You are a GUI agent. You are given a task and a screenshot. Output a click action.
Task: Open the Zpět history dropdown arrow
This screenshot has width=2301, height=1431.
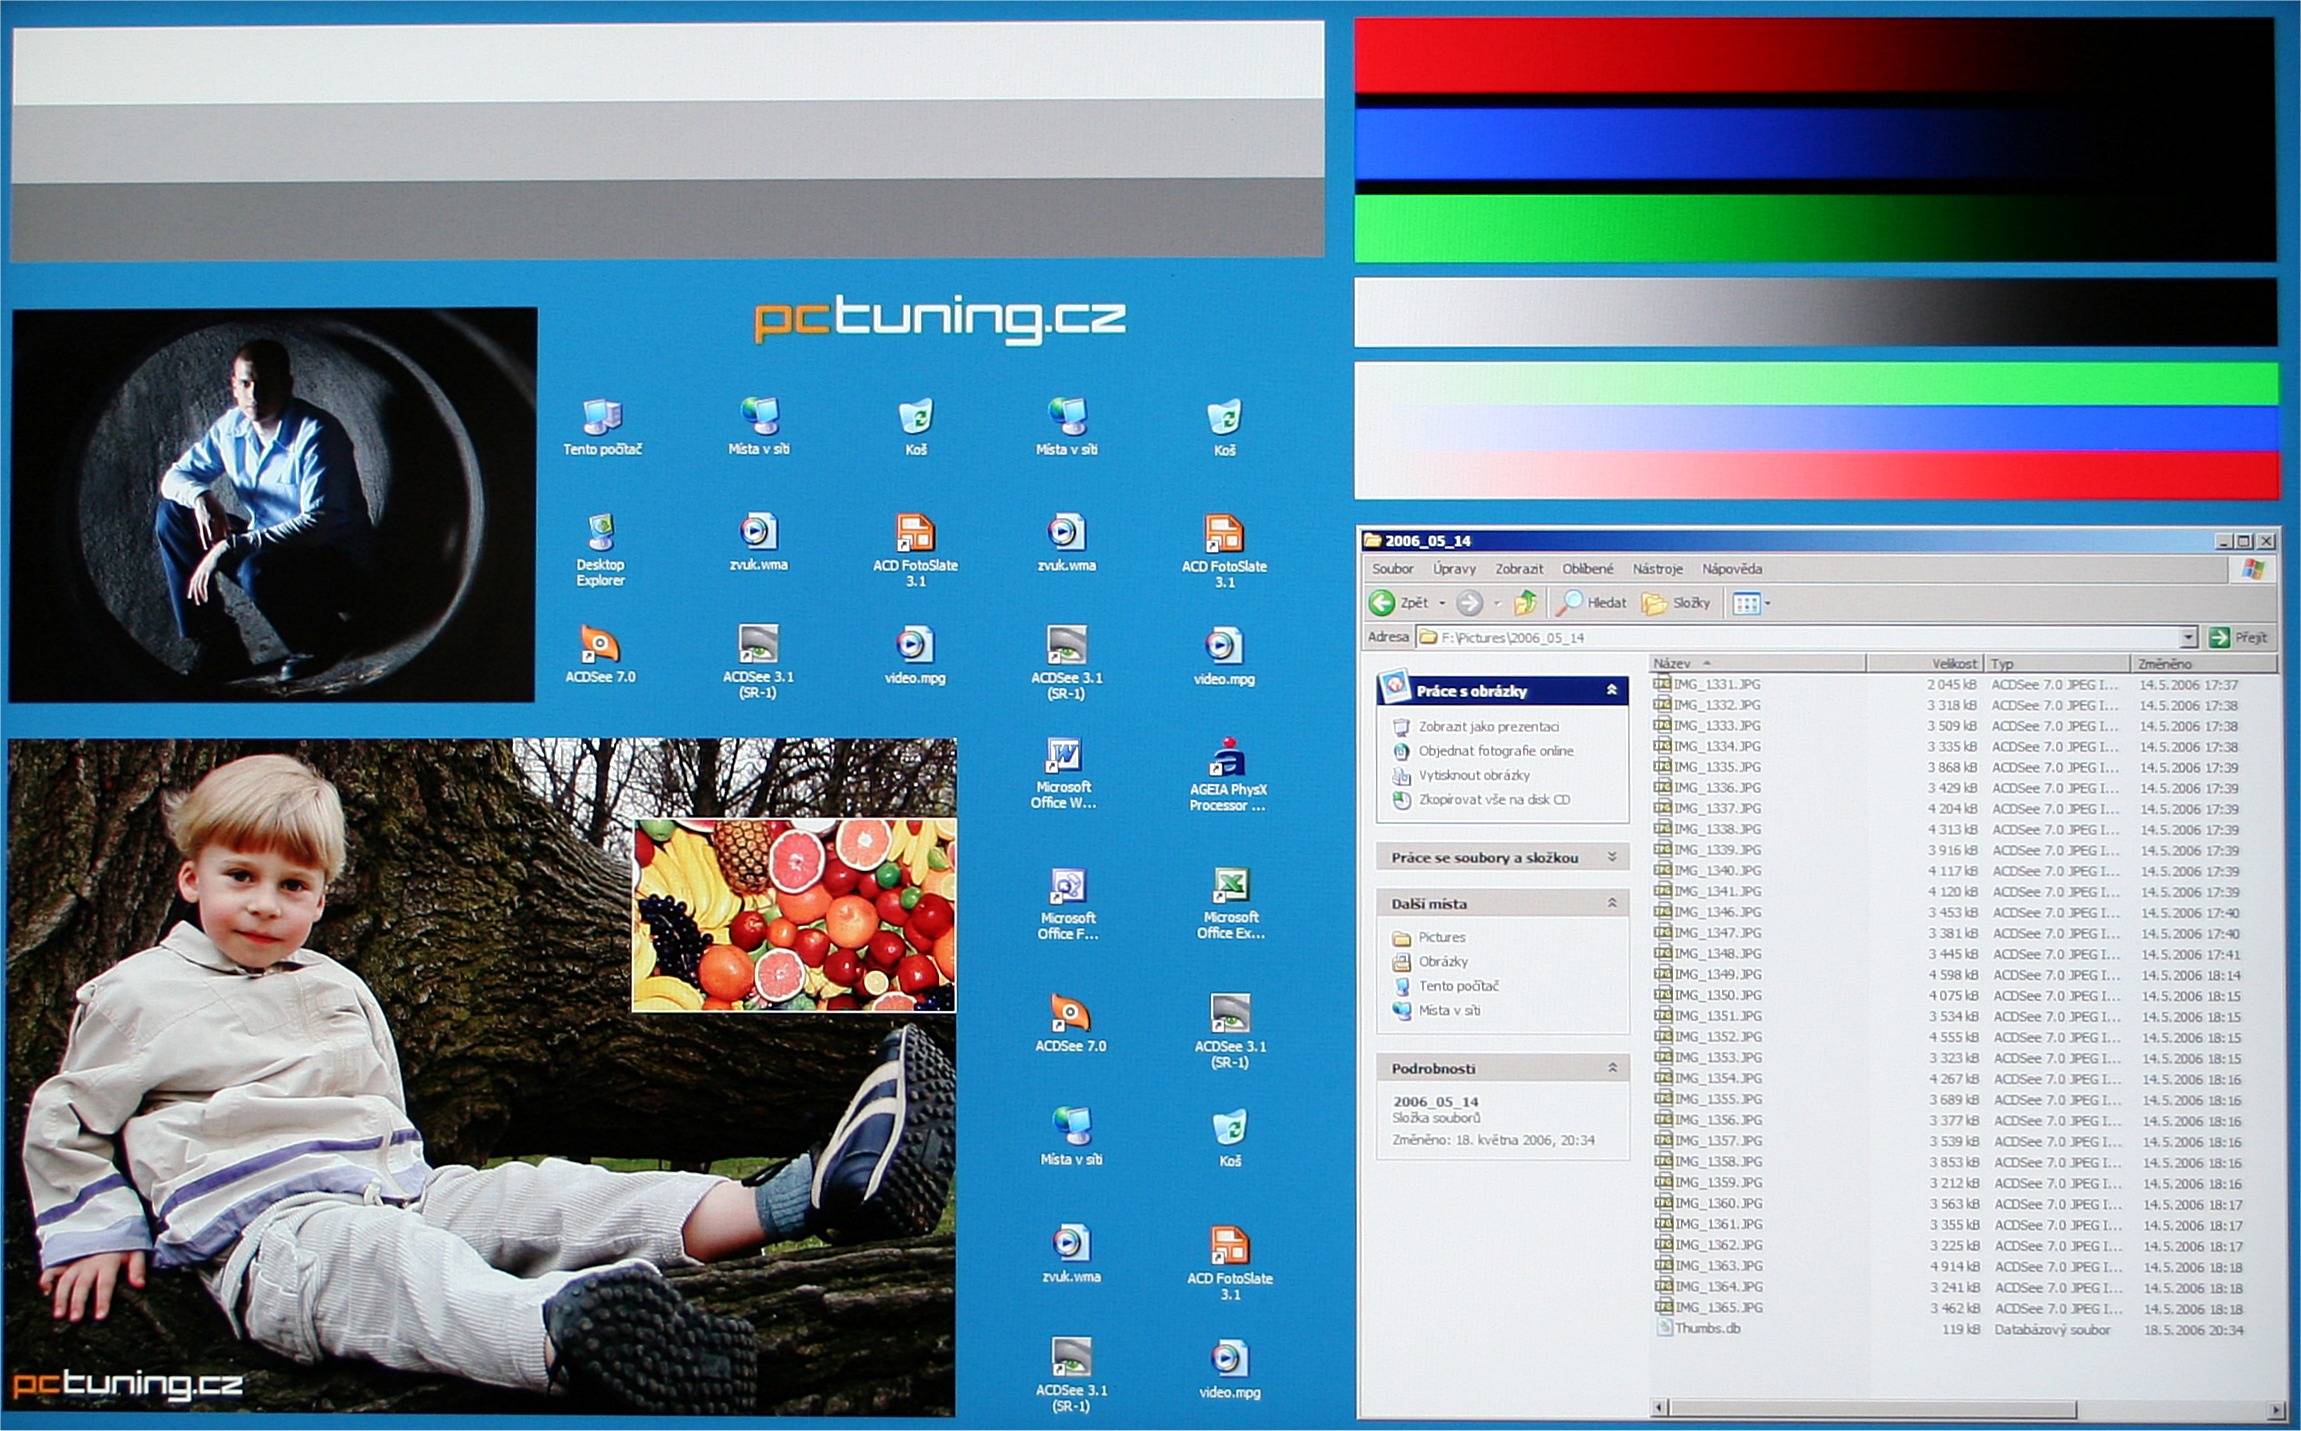[1441, 603]
